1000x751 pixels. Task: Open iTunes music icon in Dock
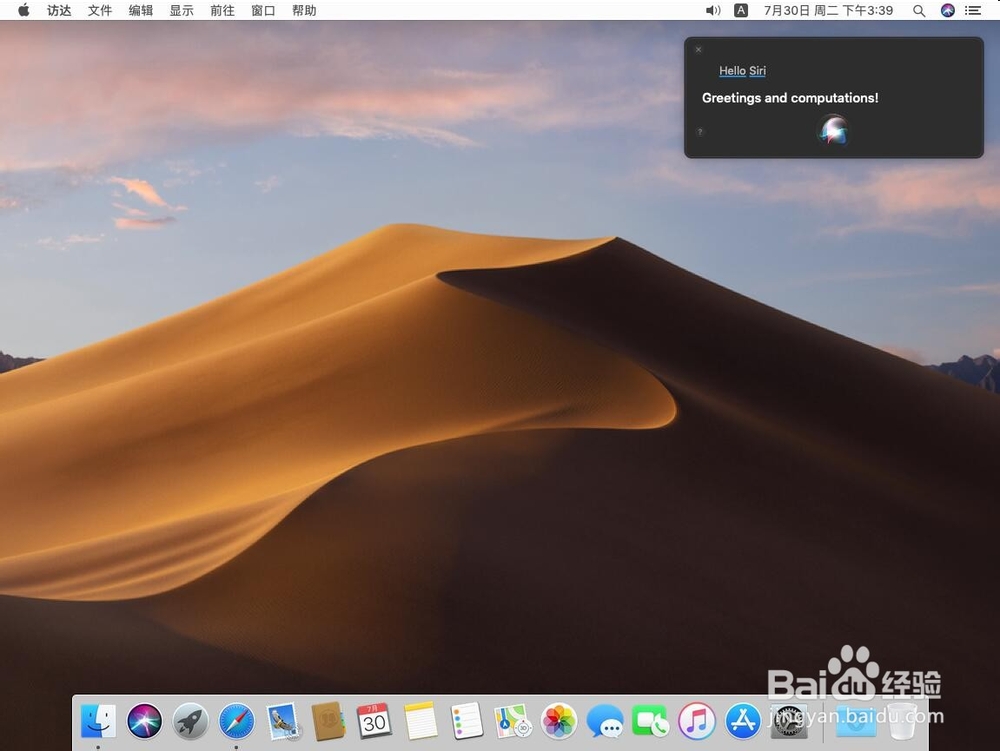coord(696,721)
